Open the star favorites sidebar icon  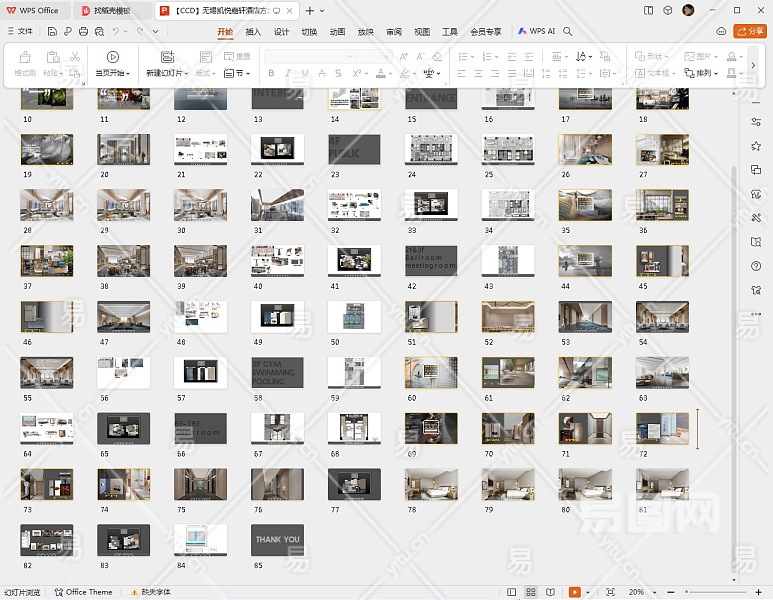(756, 146)
